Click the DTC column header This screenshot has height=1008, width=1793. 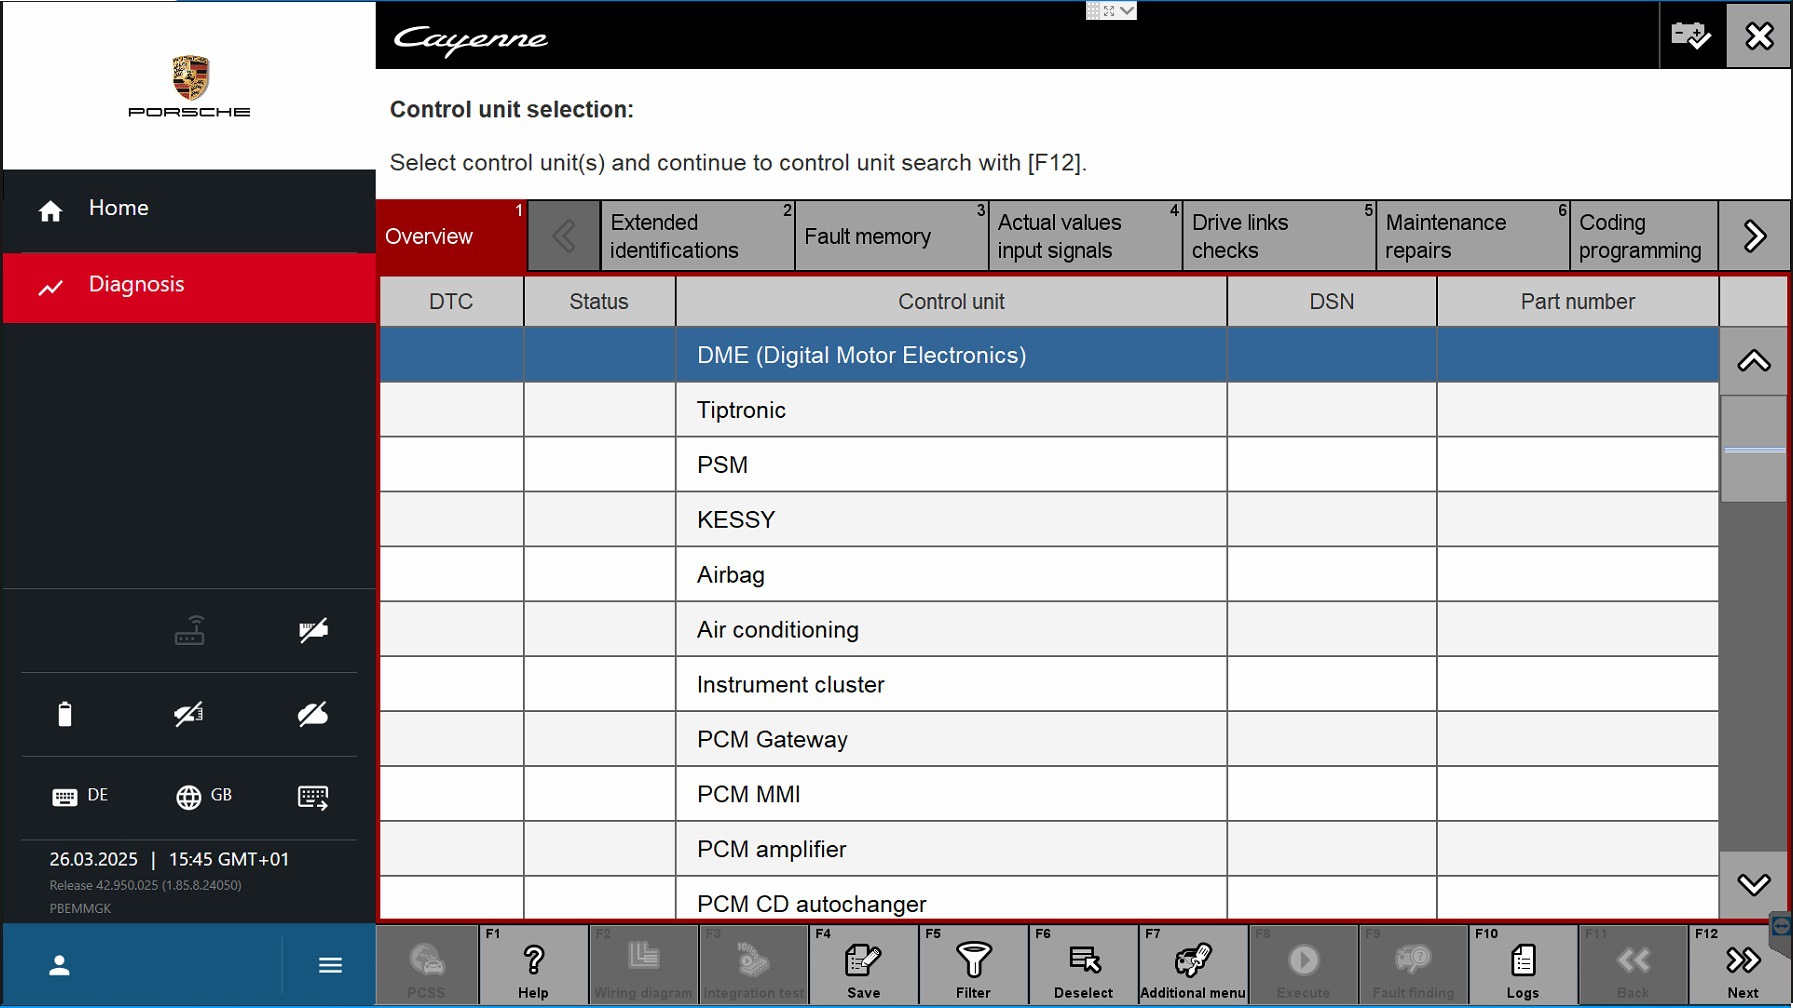[451, 301]
